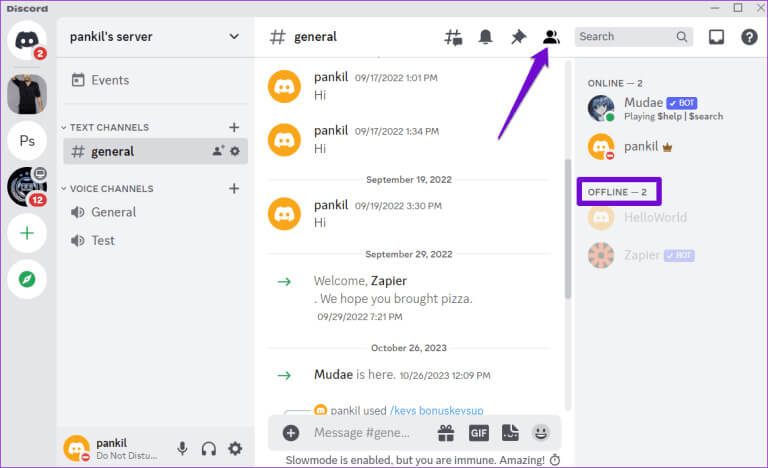Mute the microphone

click(x=182, y=448)
